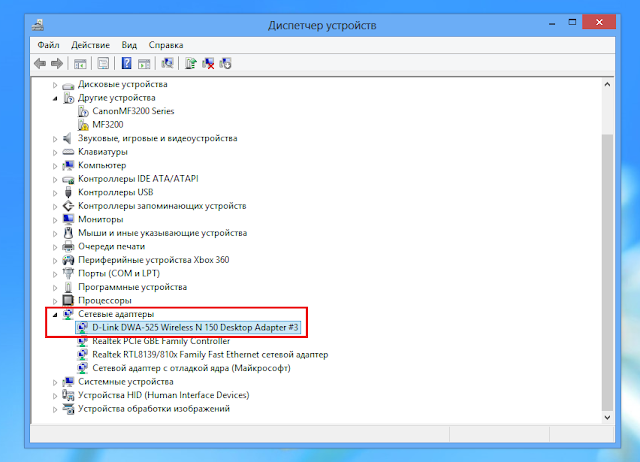Open the Действие menu
Screen dimensions: 640x462
click(x=91, y=45)
